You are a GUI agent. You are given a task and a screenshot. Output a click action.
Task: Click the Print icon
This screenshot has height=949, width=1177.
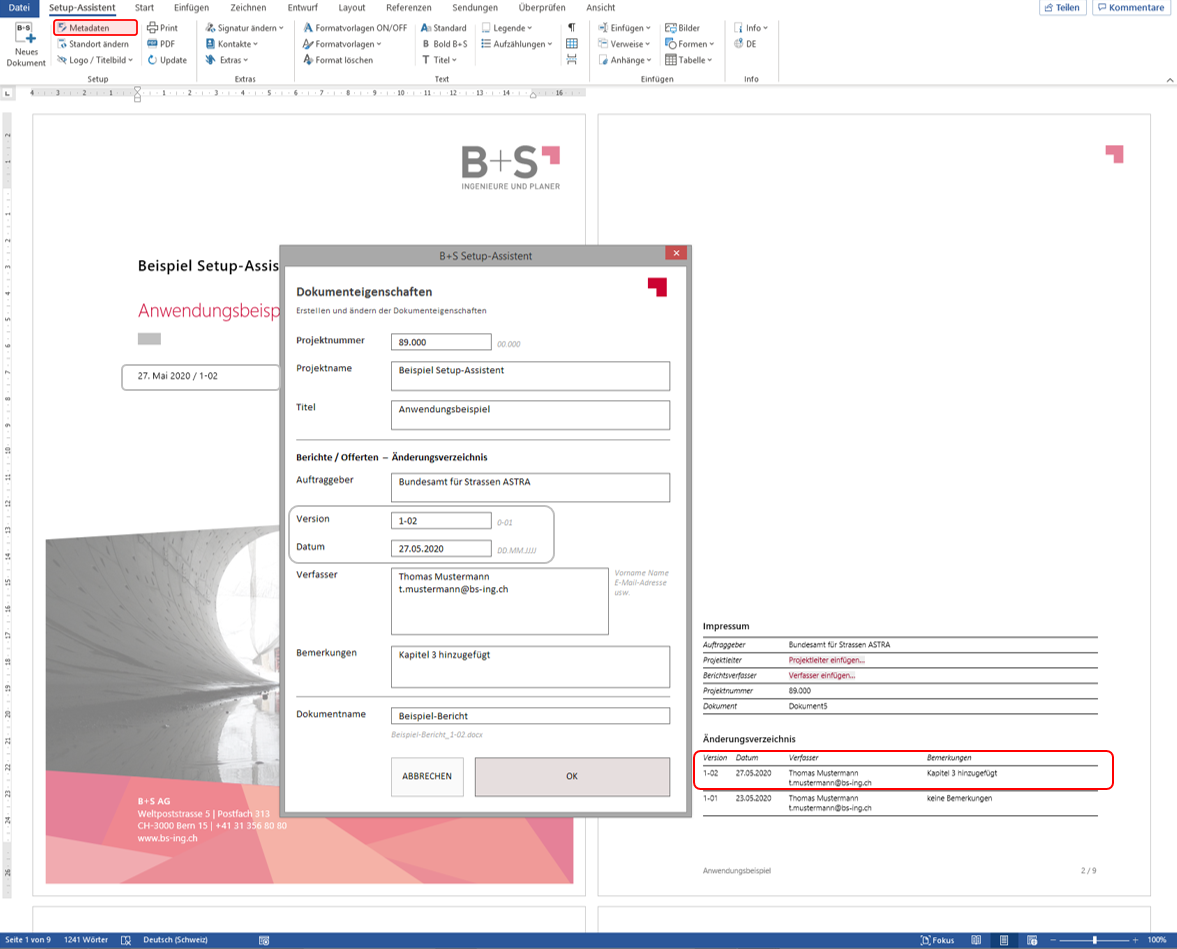(162, 28)
